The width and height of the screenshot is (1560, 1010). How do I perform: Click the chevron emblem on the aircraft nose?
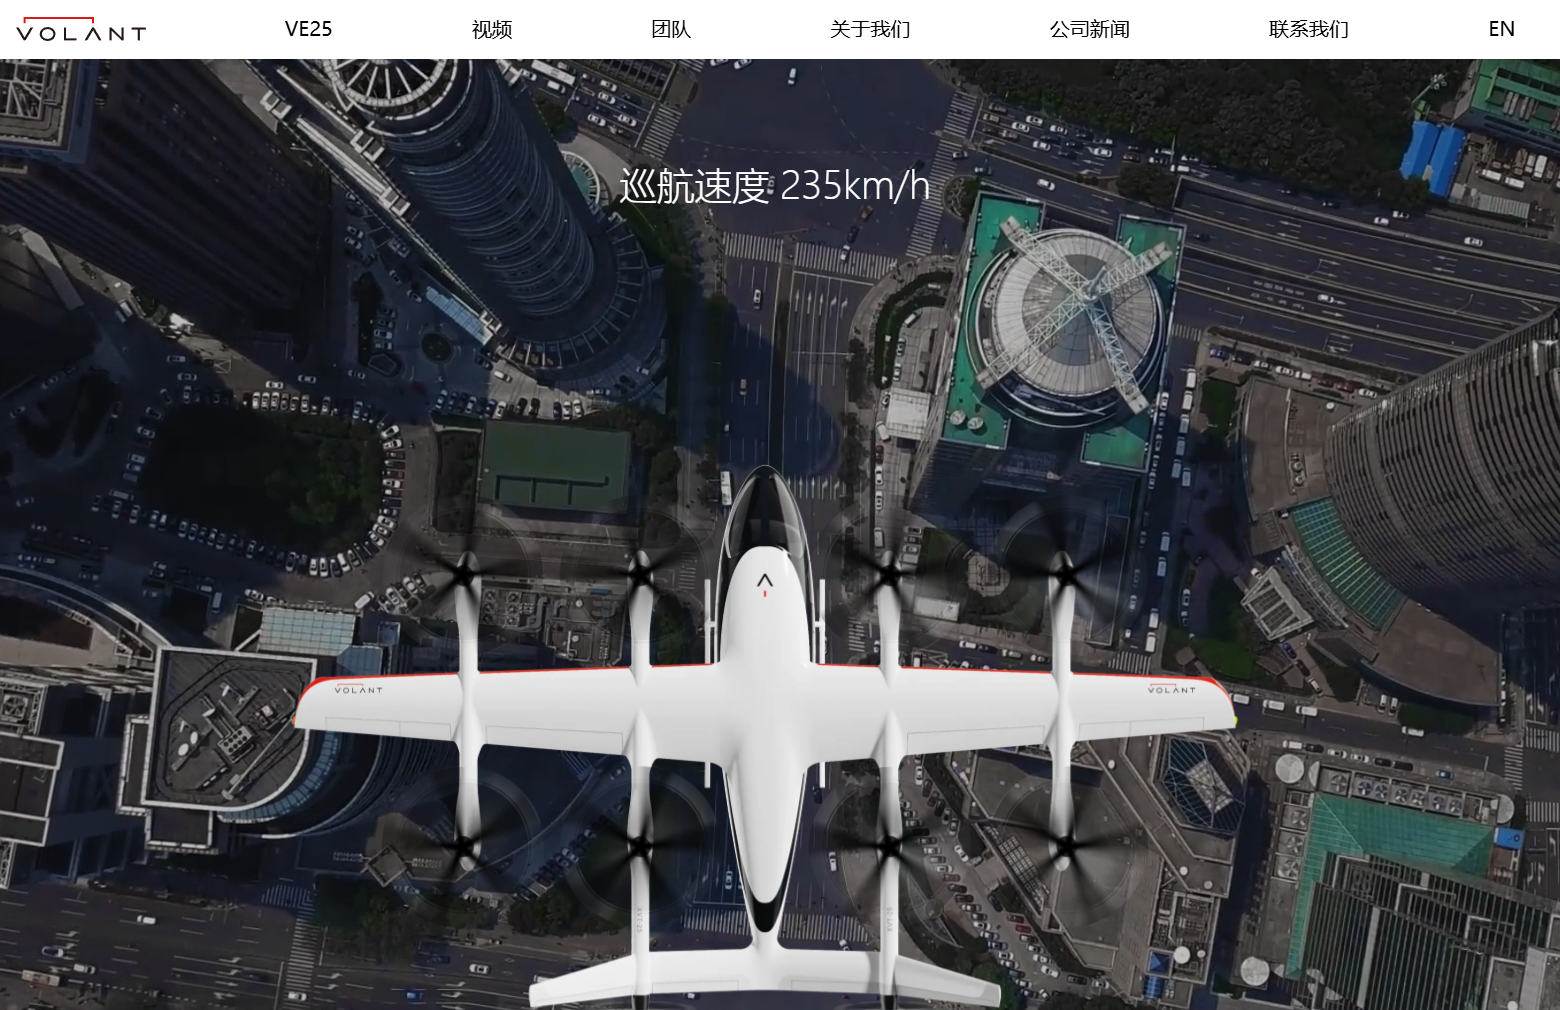pos(765,582)
